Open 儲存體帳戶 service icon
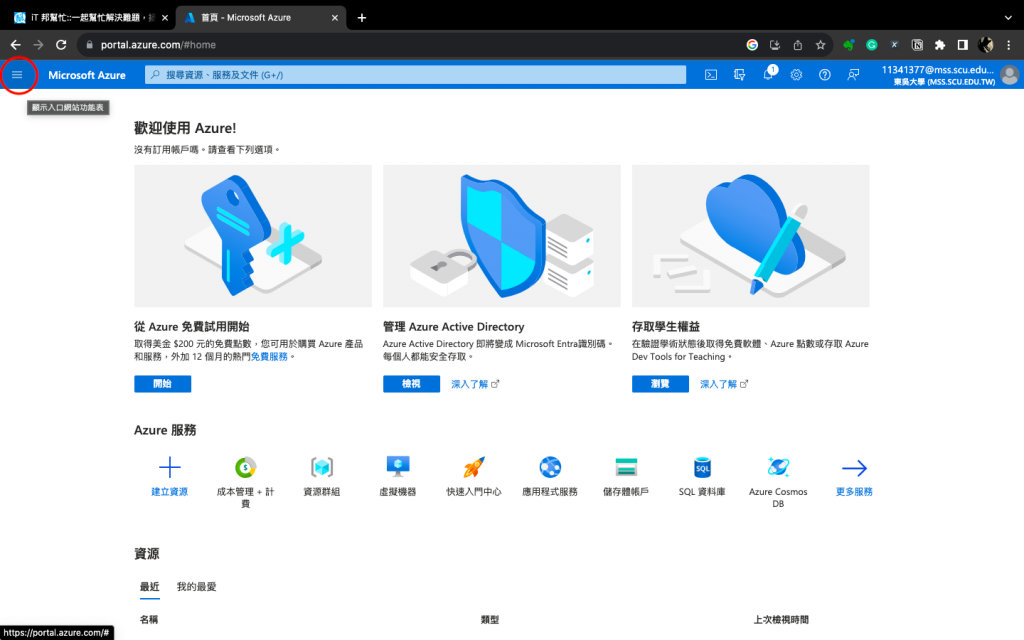1024x640 pixels. 626,468
